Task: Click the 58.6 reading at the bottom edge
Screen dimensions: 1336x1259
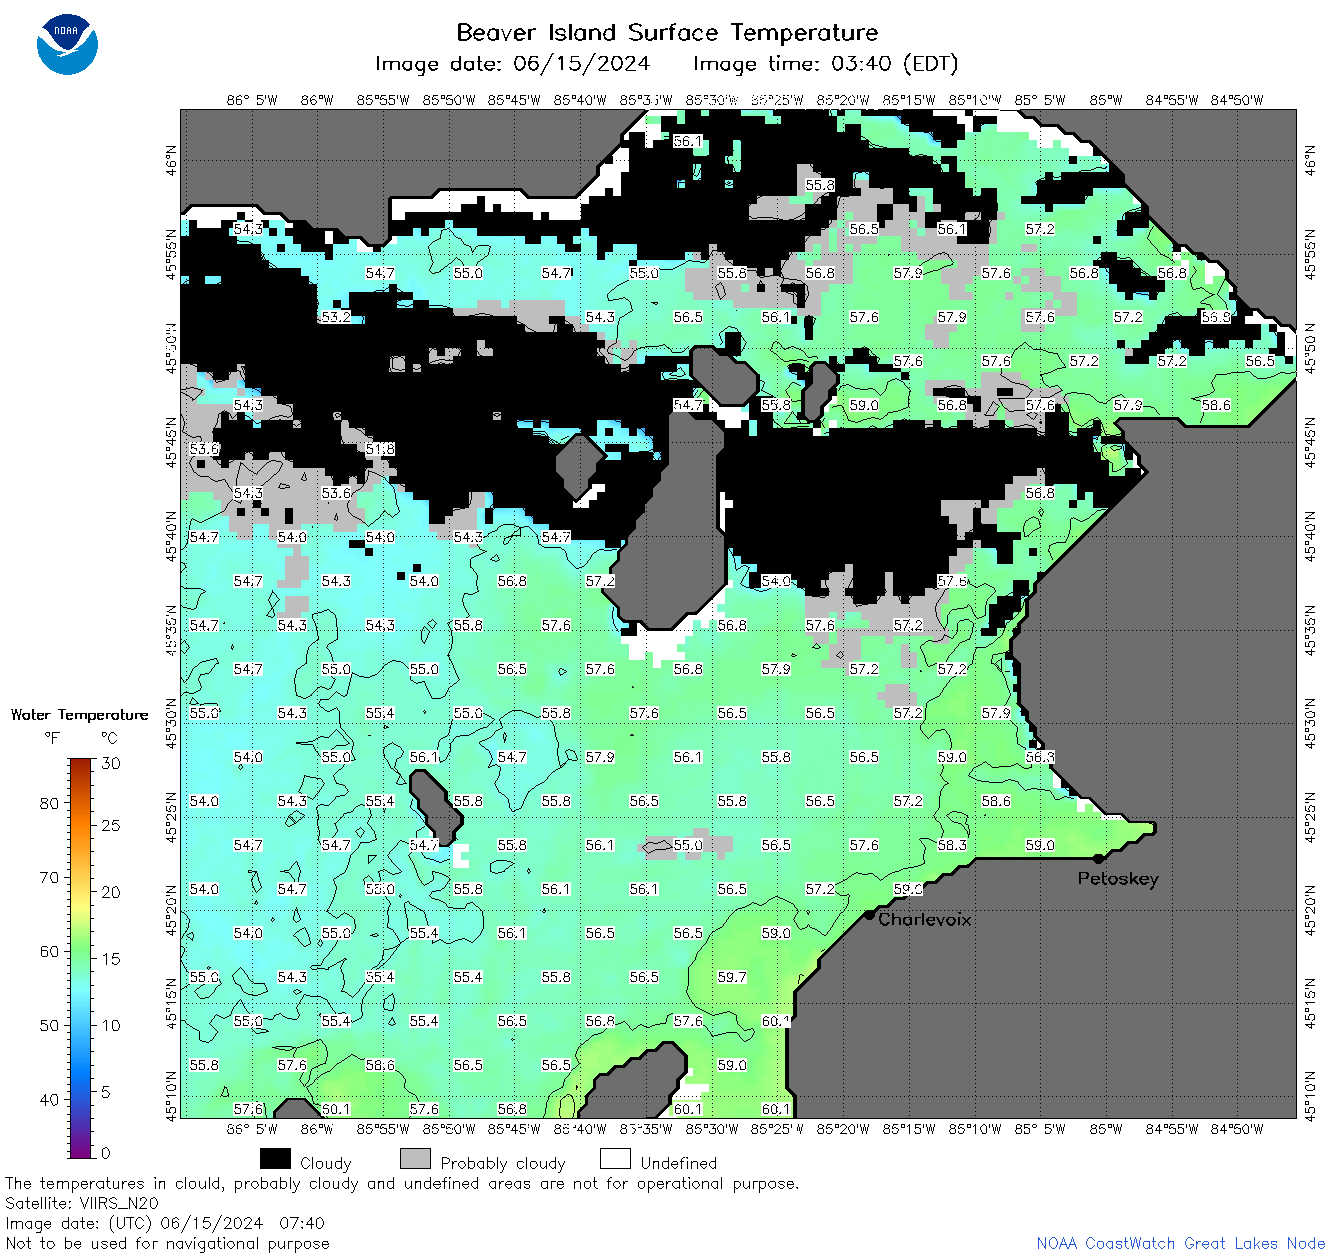Action: 380,1065
